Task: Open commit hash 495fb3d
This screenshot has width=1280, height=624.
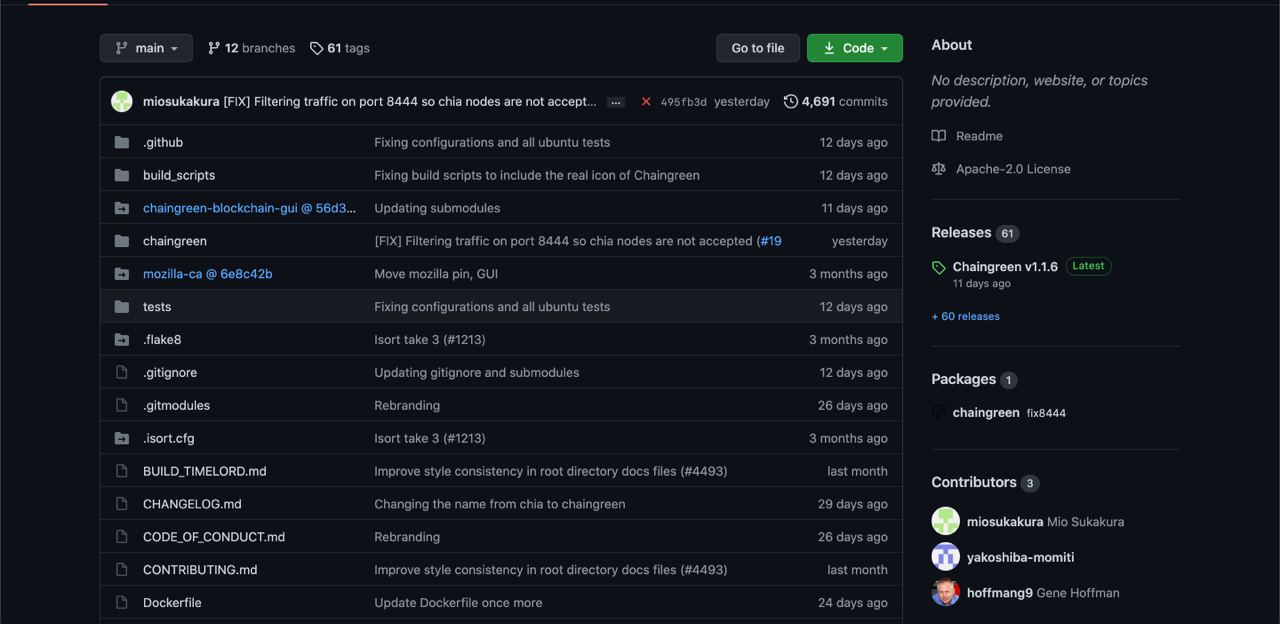Action: [683, 102]
